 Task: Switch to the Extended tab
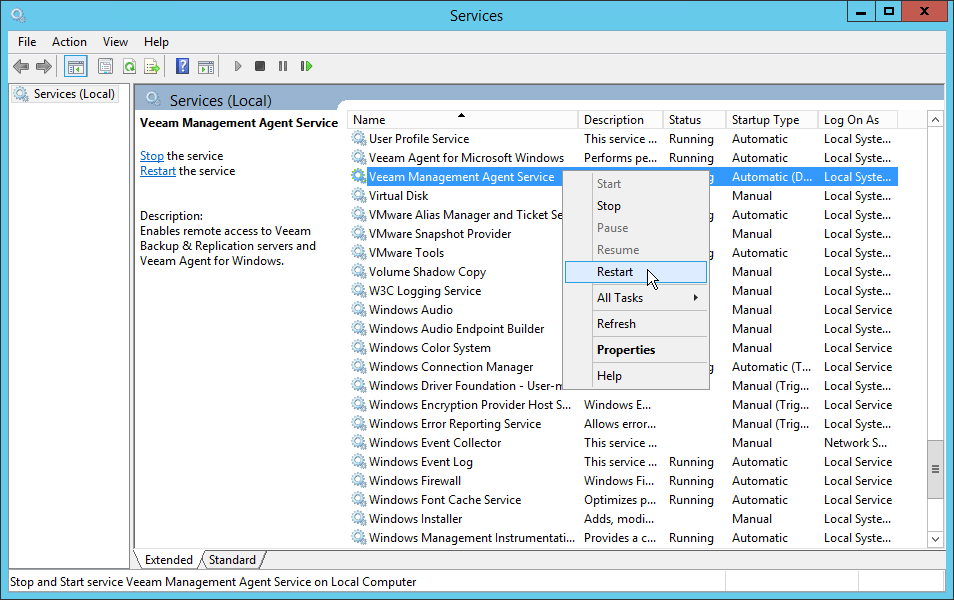[168, 559]
